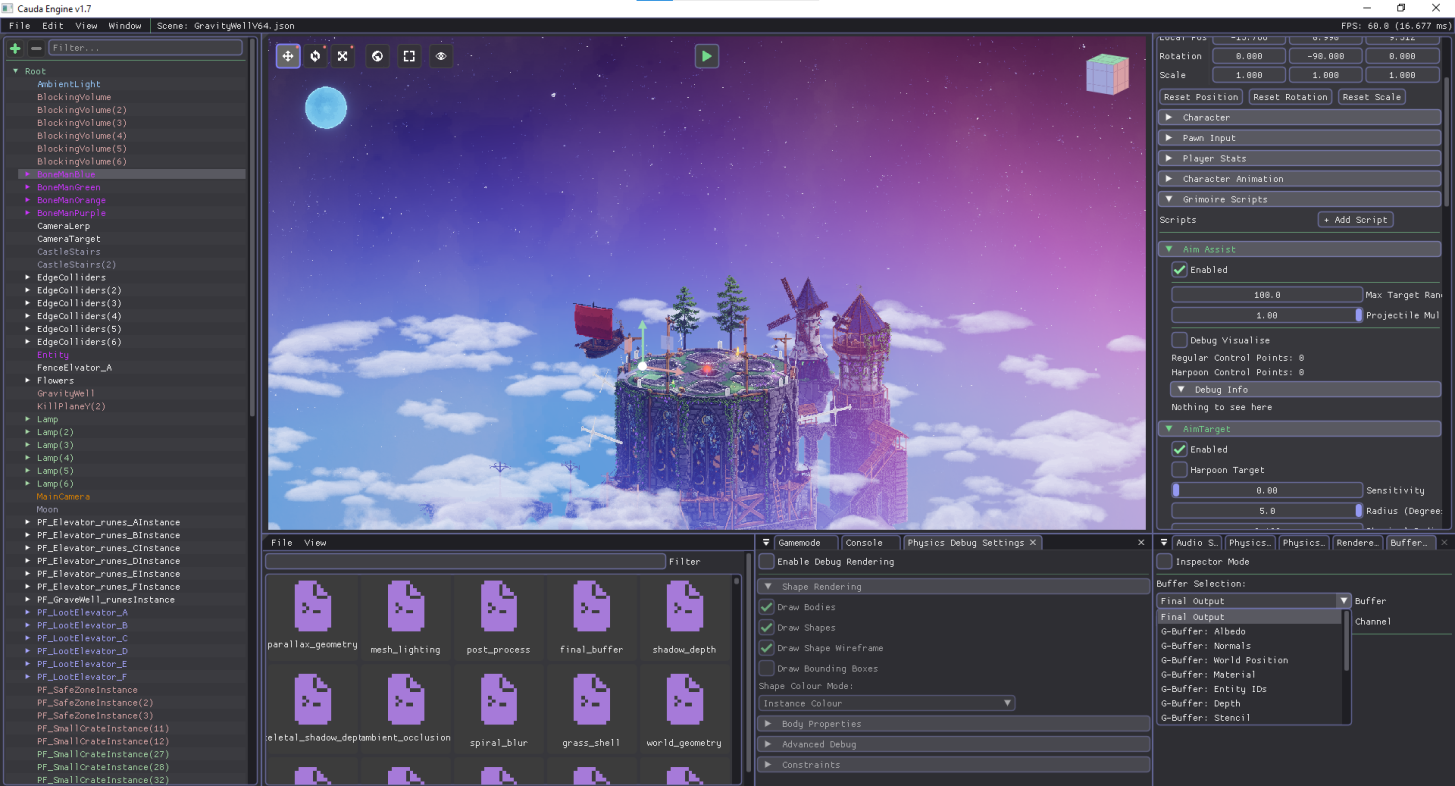Select the Move (translate) gizmo tool
Viewport: 1455px width, 786px height.
point(288,56)
